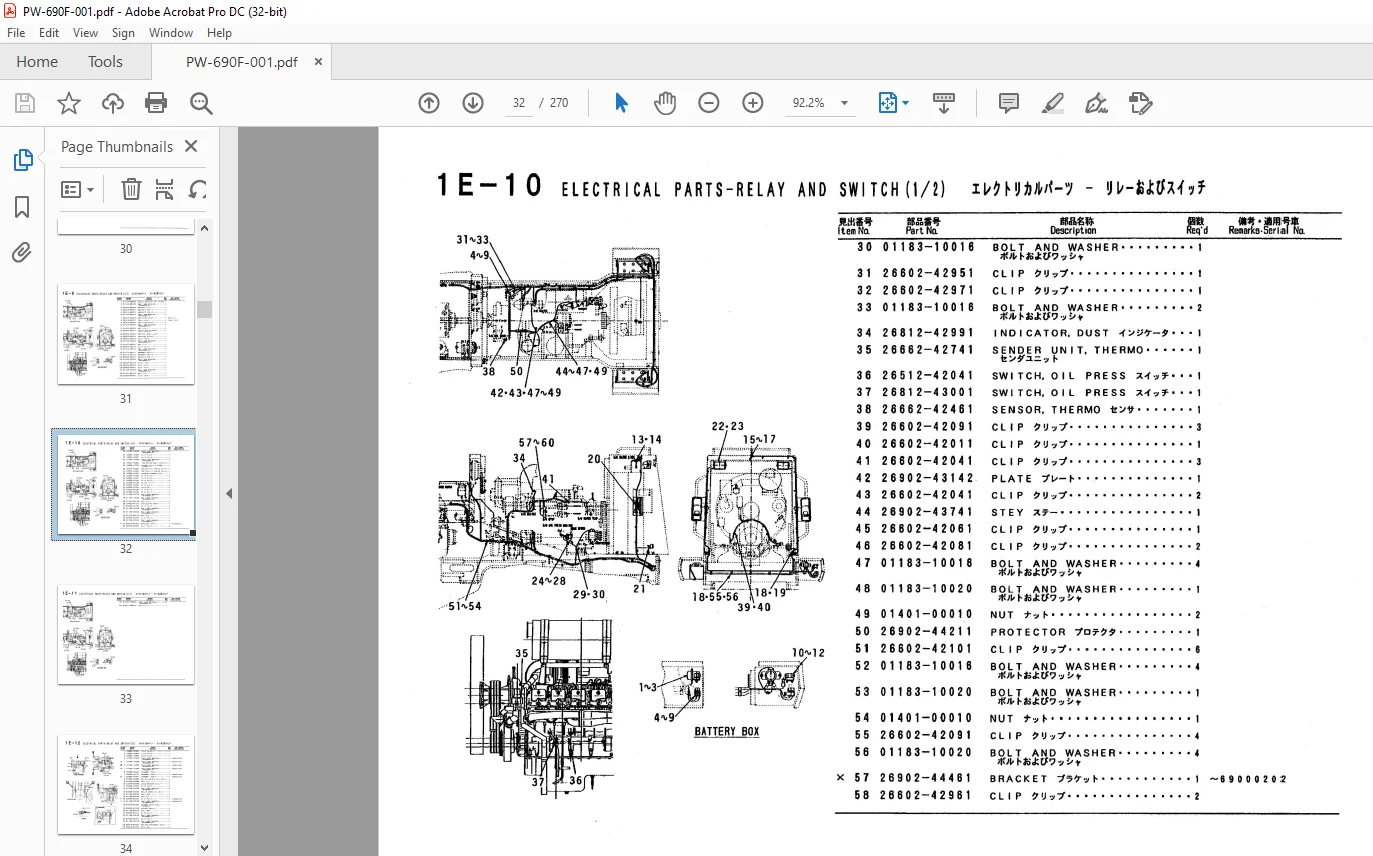Click the thumbnails scrollbar up arrow

(x=204, y=227)
